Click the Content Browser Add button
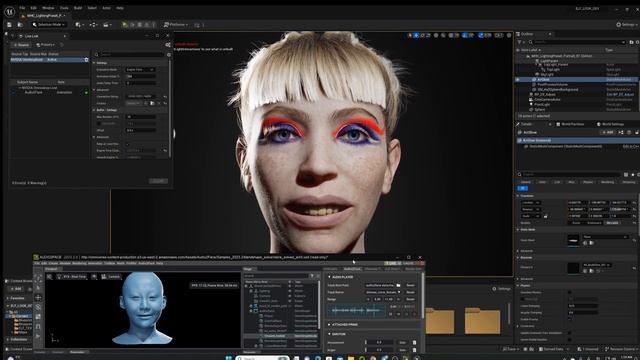640x360 pixels. pyautogui.click(x=16, y=289)
